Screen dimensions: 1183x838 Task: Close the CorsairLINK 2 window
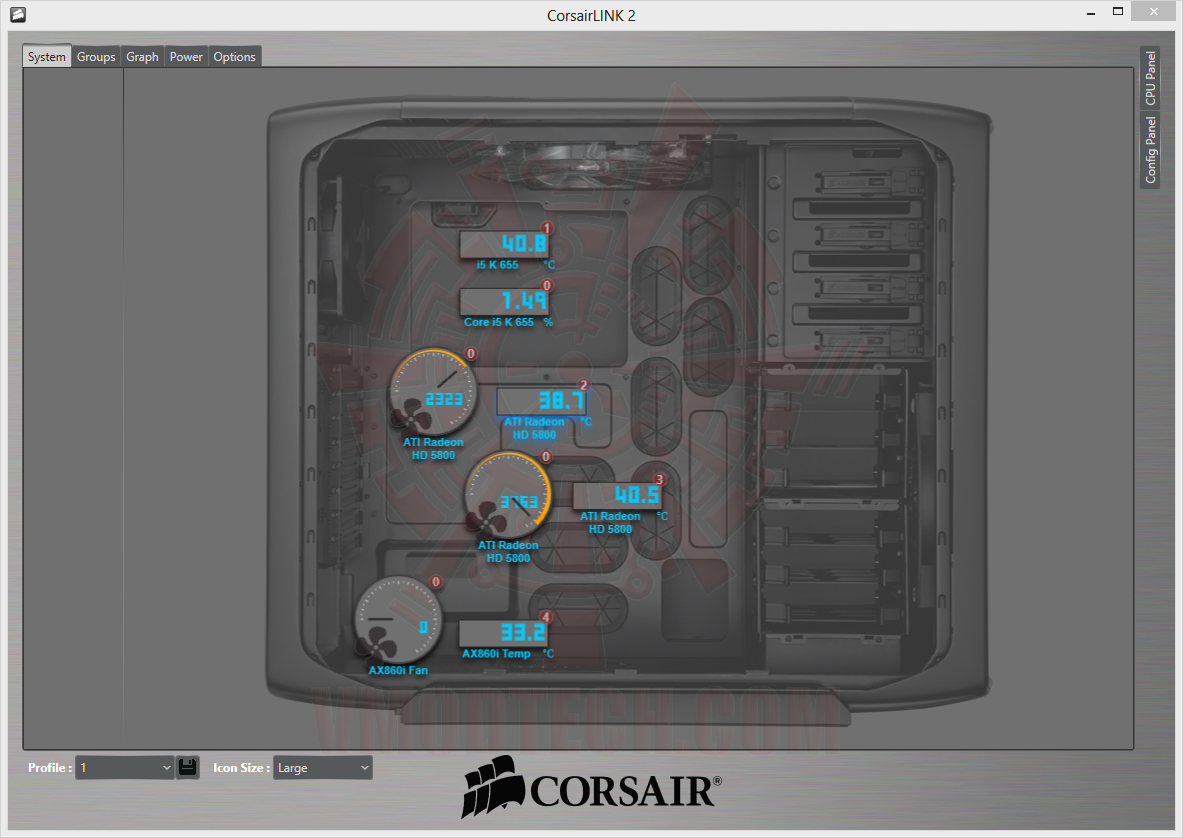[x=1154, y=11]
